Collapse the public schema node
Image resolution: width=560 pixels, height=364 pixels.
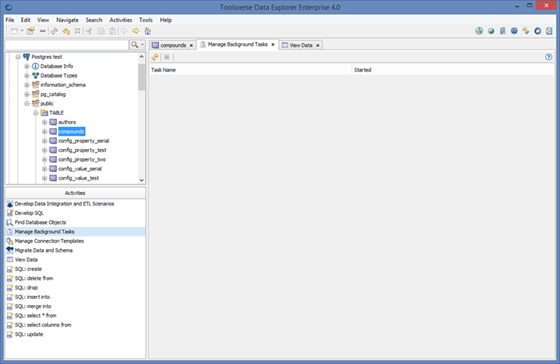coord(27,104)
